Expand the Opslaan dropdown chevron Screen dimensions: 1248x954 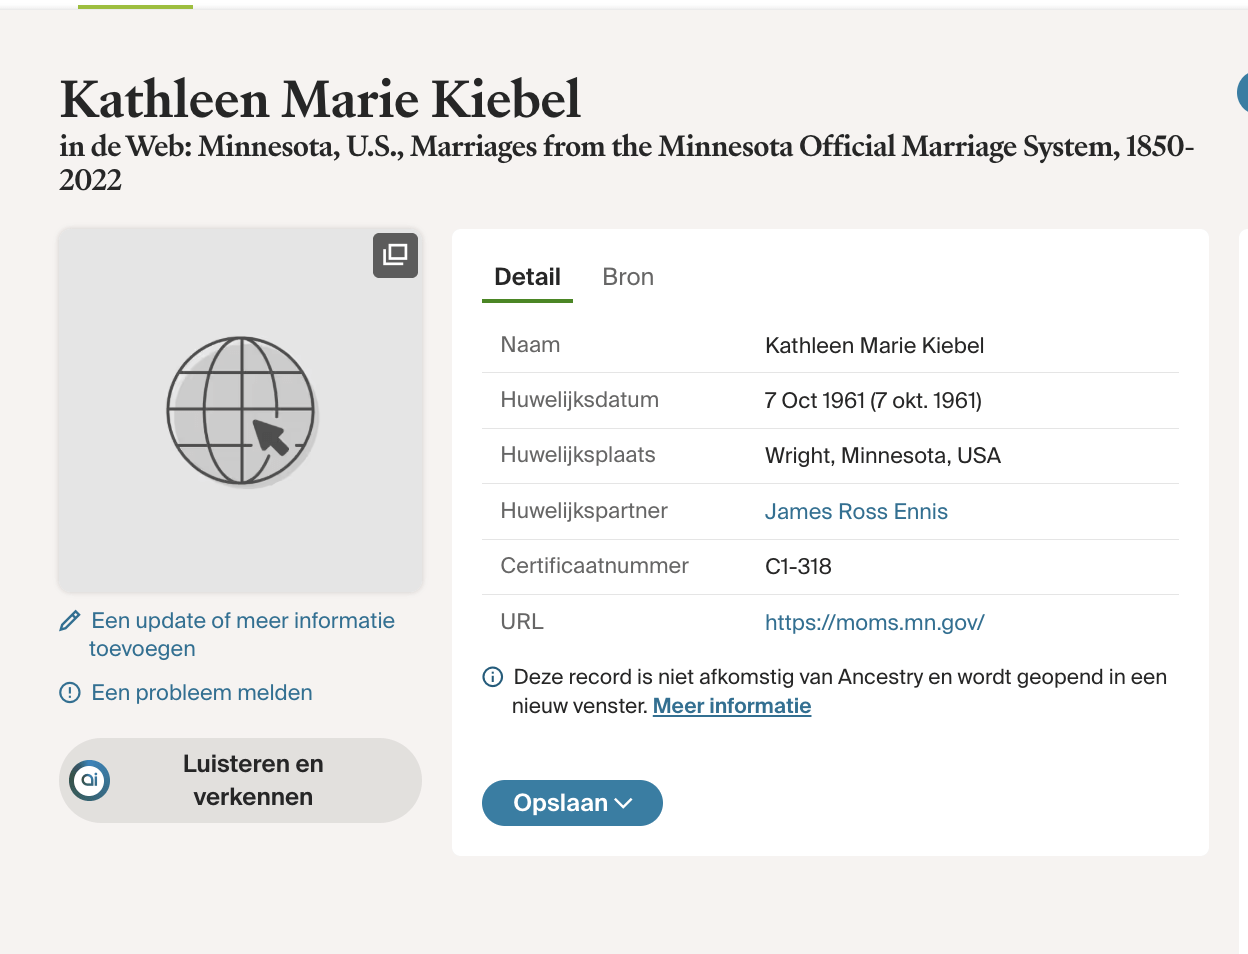(x=623, y=803)
